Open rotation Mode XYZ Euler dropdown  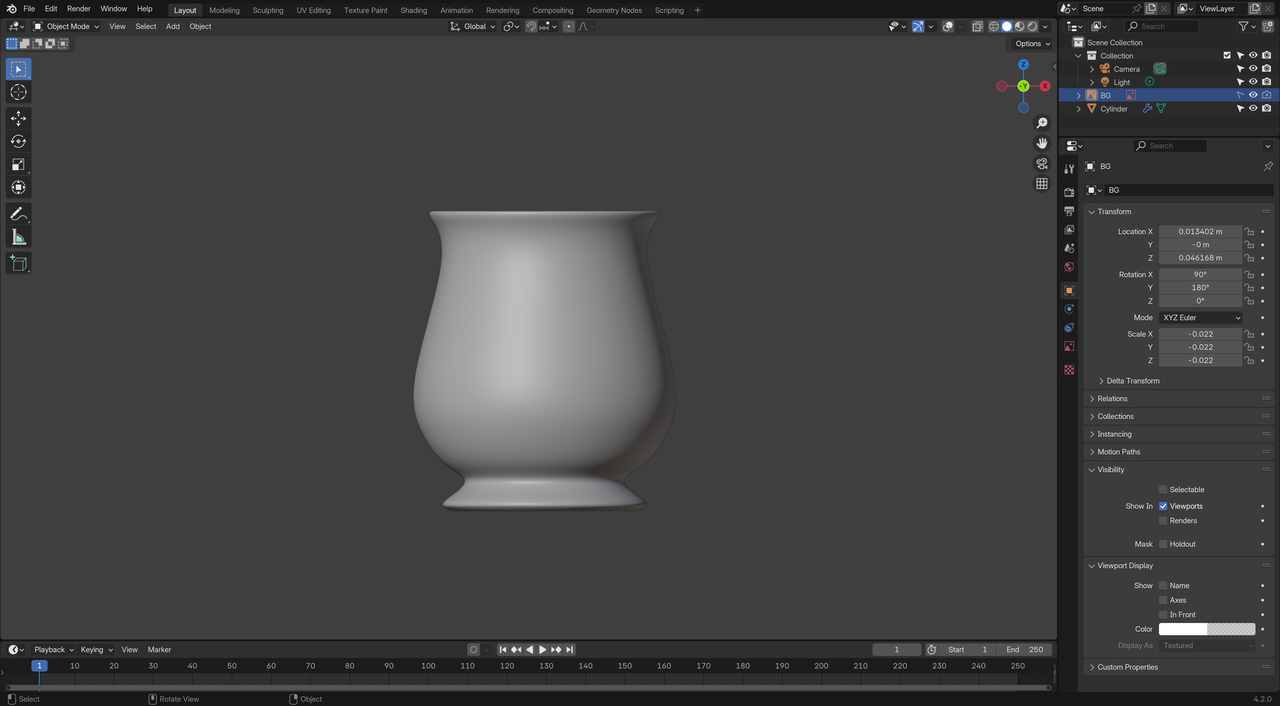click(1201, 318)
